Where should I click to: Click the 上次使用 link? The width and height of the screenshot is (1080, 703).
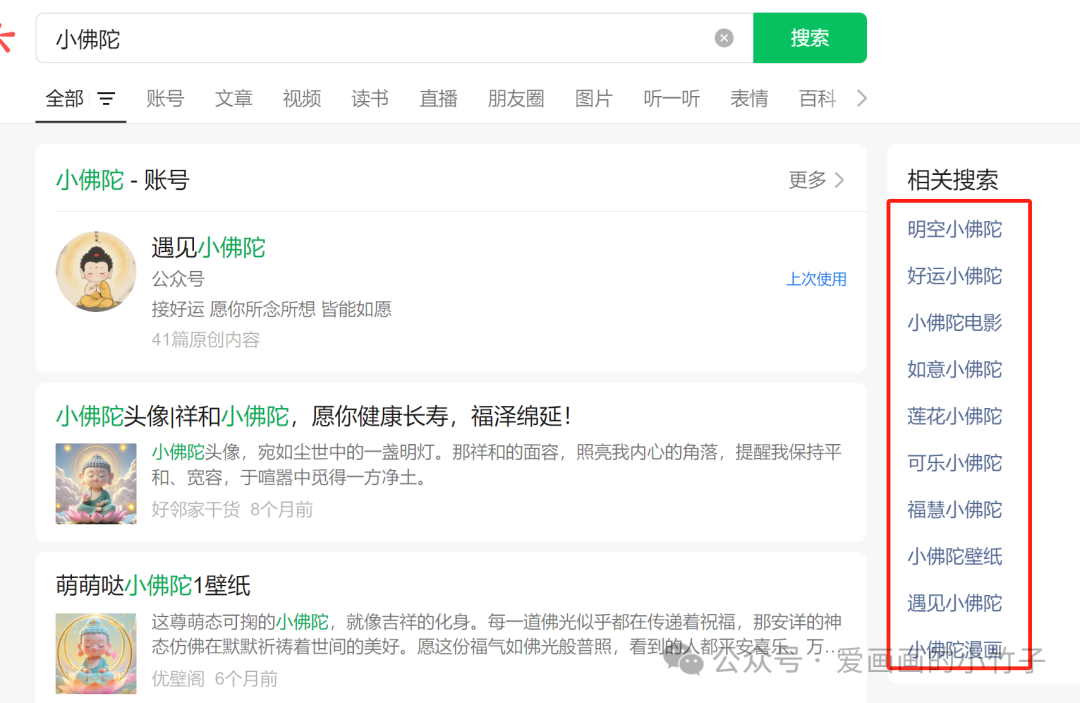click(816, 279)
